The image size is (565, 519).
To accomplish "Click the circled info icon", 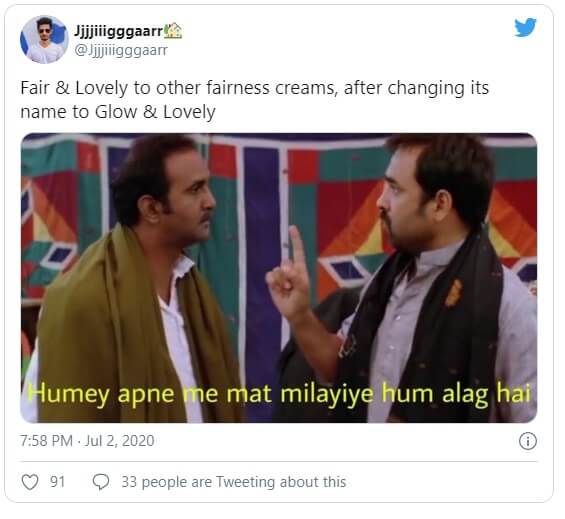I will click(x=528, y=441).
